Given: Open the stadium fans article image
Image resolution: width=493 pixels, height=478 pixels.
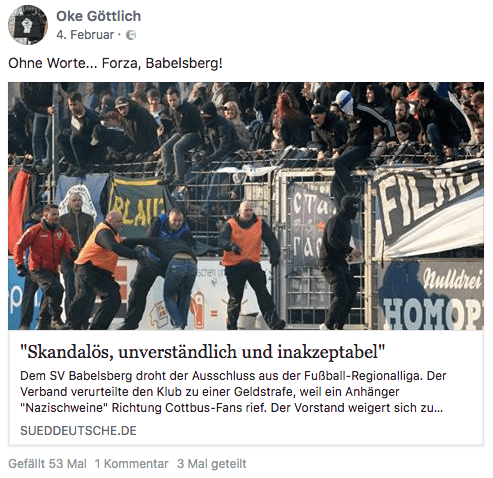Looking at the screenshot, I should (x=246, y=206).
